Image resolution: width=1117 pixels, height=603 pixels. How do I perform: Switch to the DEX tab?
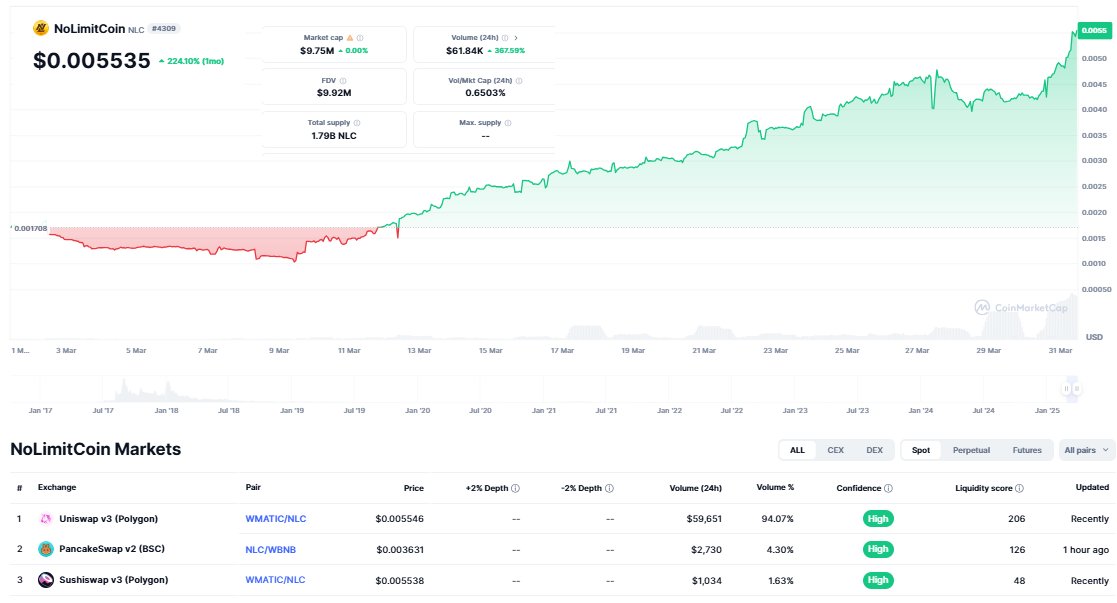click(x=874, y=450)
